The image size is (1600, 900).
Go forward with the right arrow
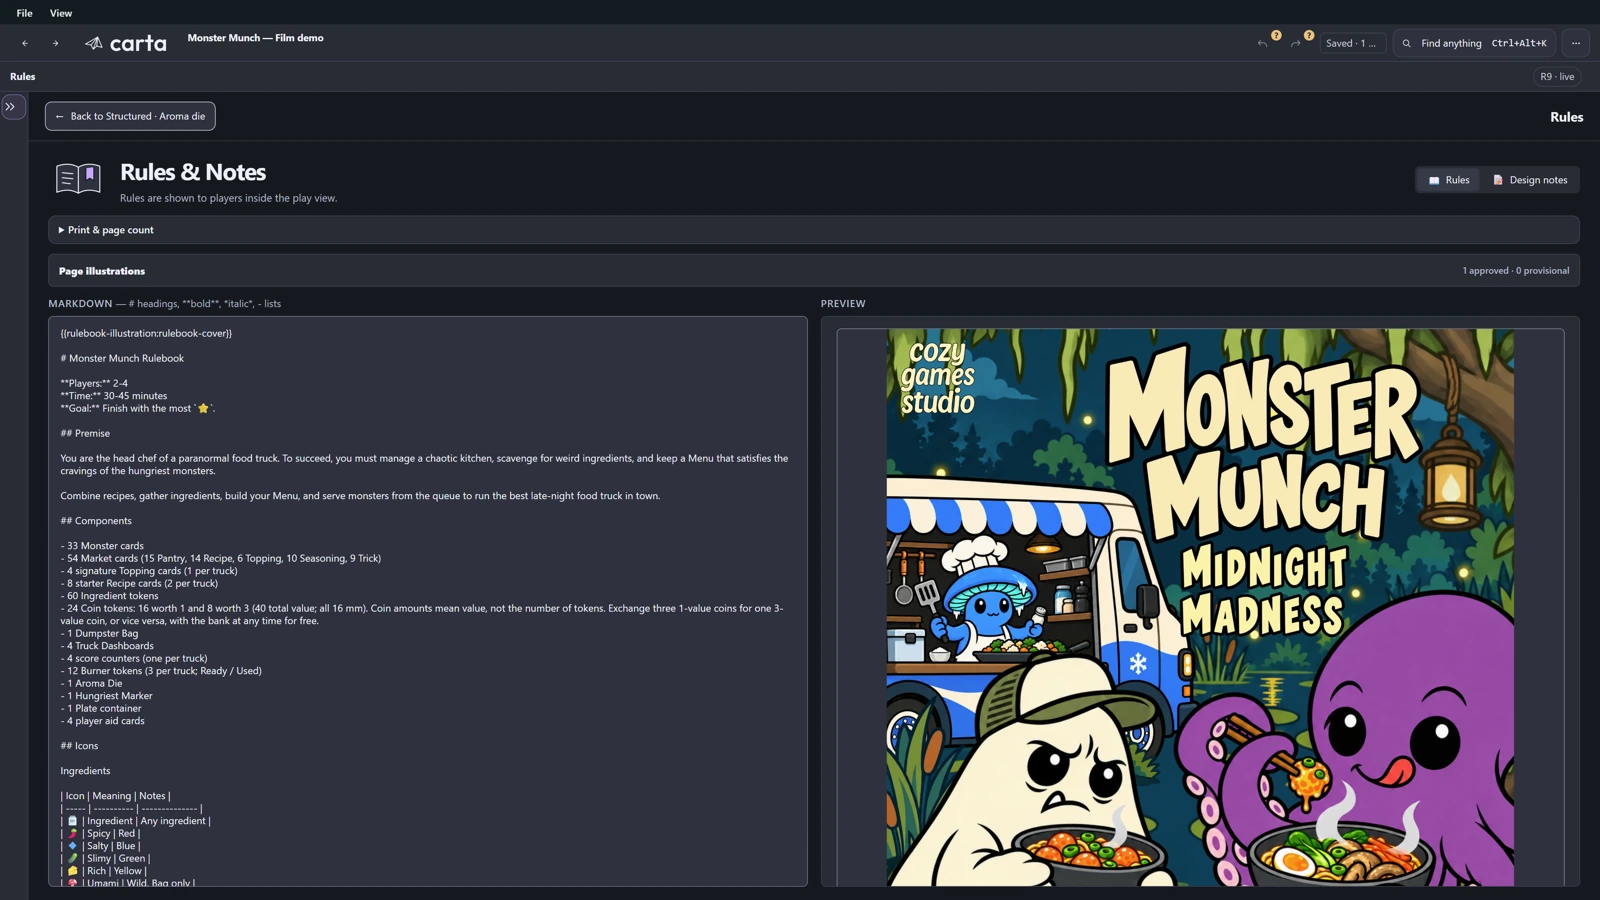coord(55,43)
